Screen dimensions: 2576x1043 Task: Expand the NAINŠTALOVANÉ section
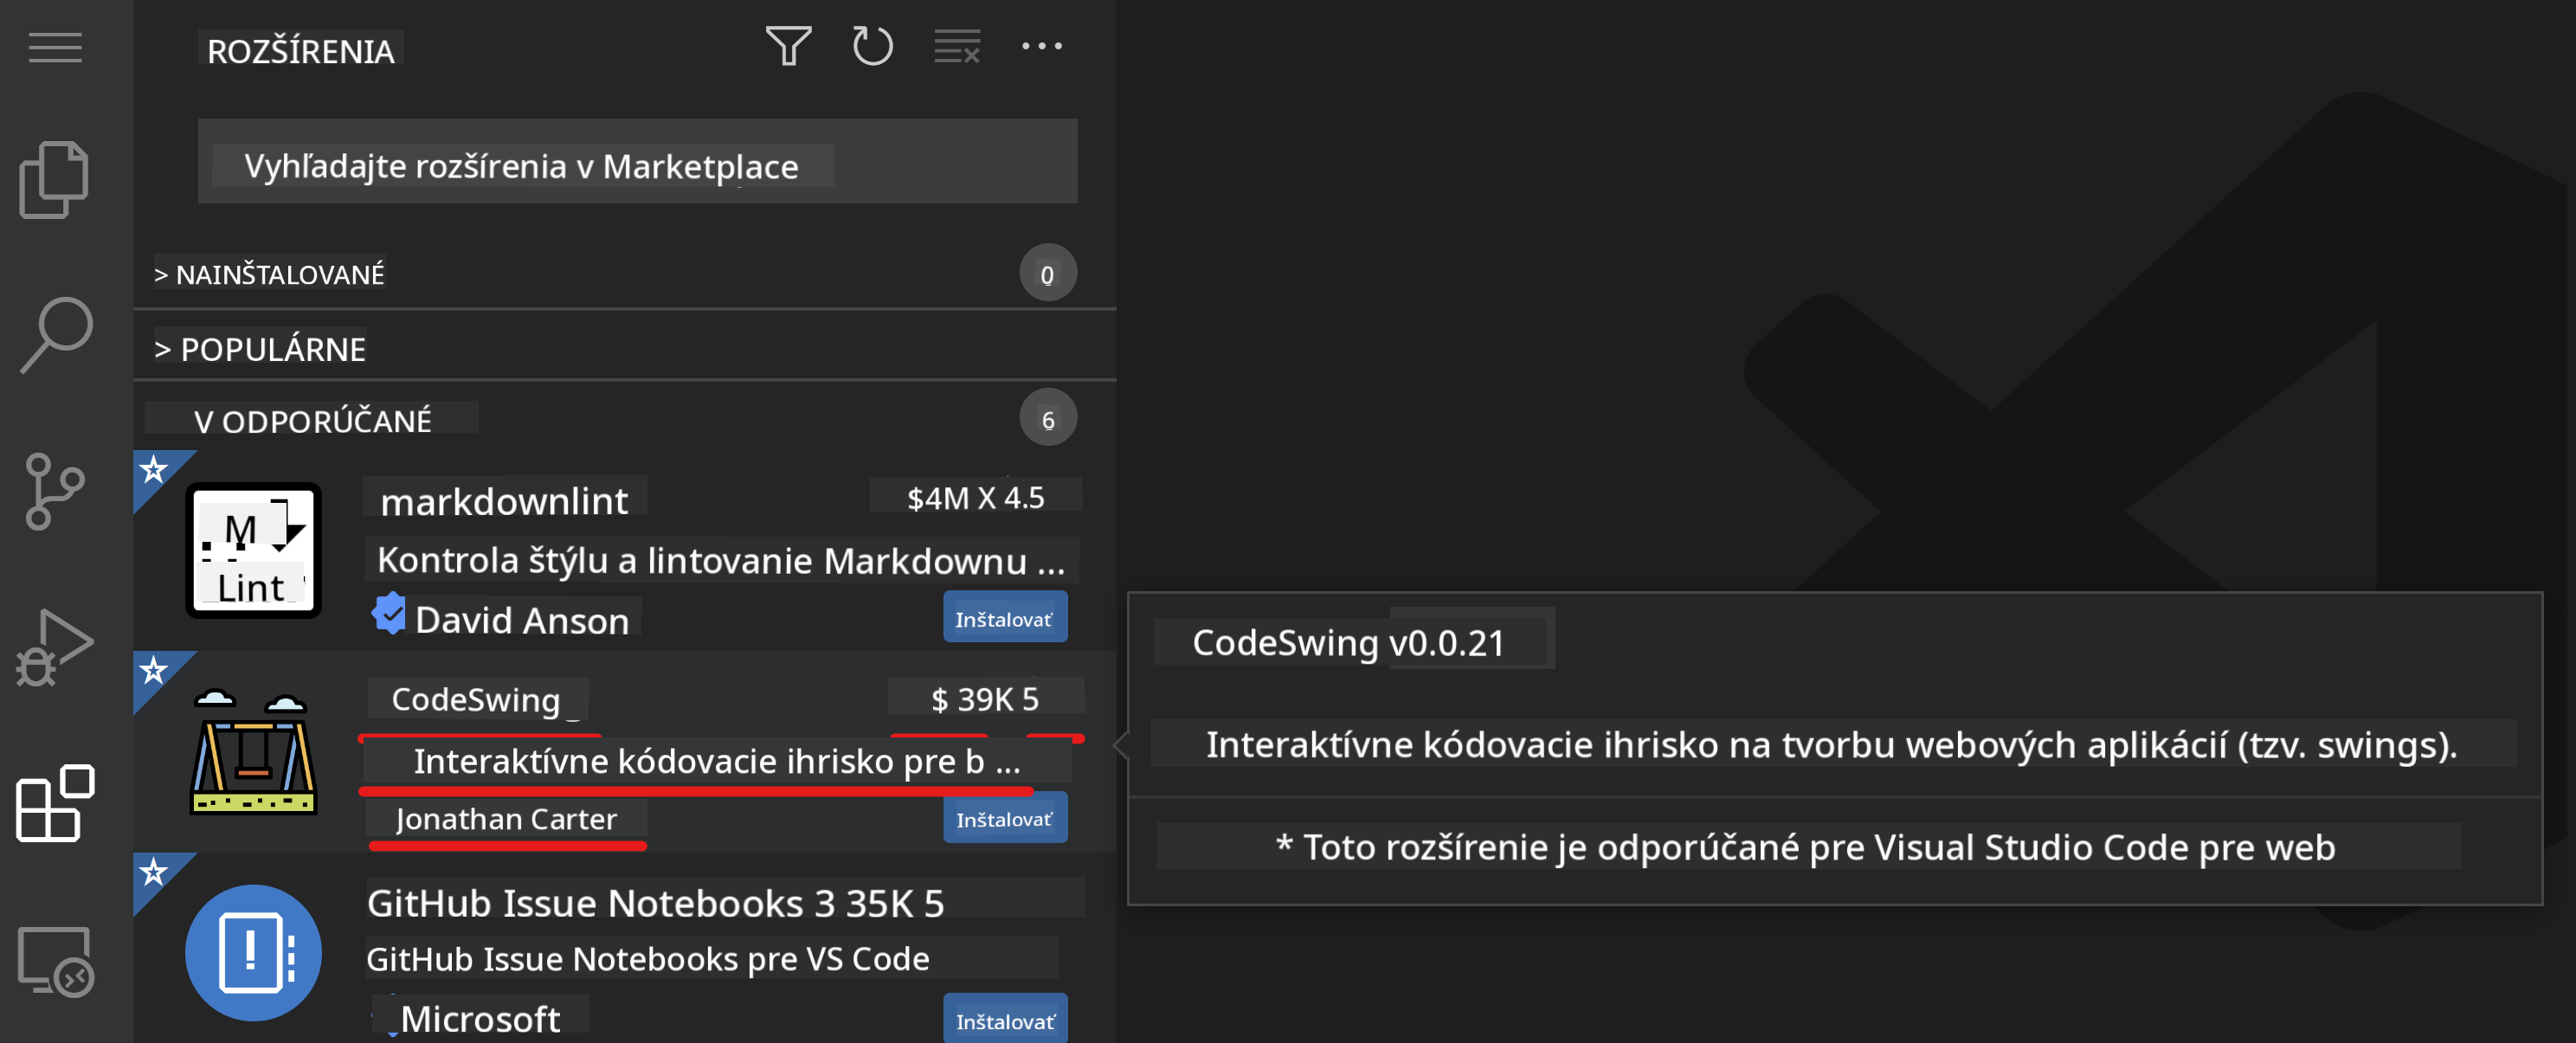point(270,274)
